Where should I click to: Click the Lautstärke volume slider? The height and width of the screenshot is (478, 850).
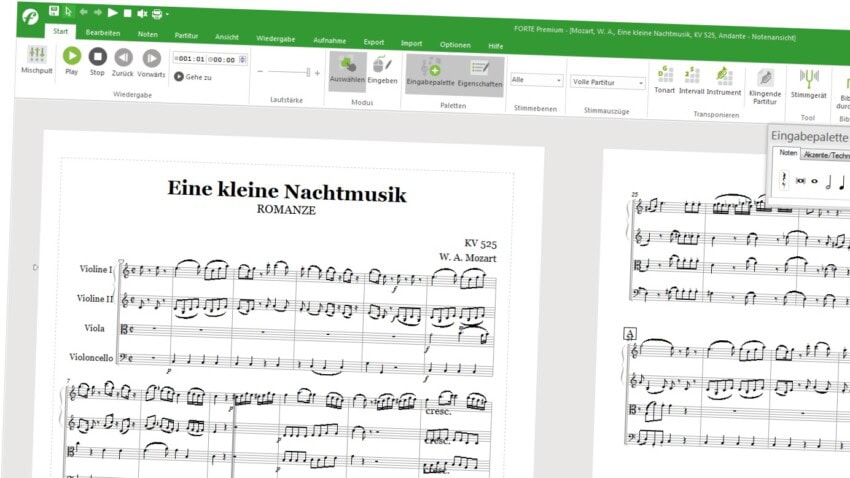[290, 72]
